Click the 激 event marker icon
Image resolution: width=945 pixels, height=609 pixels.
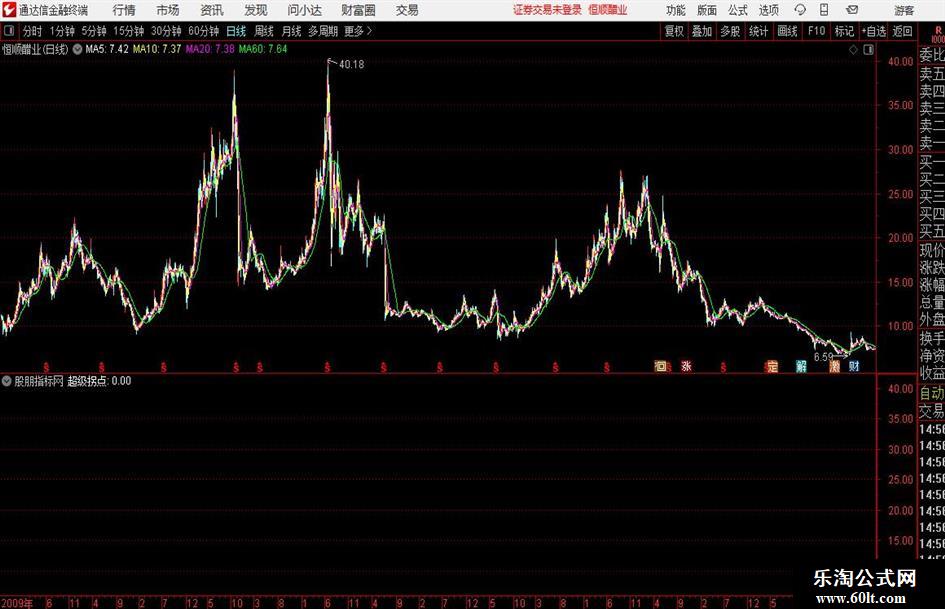(835, 366)
